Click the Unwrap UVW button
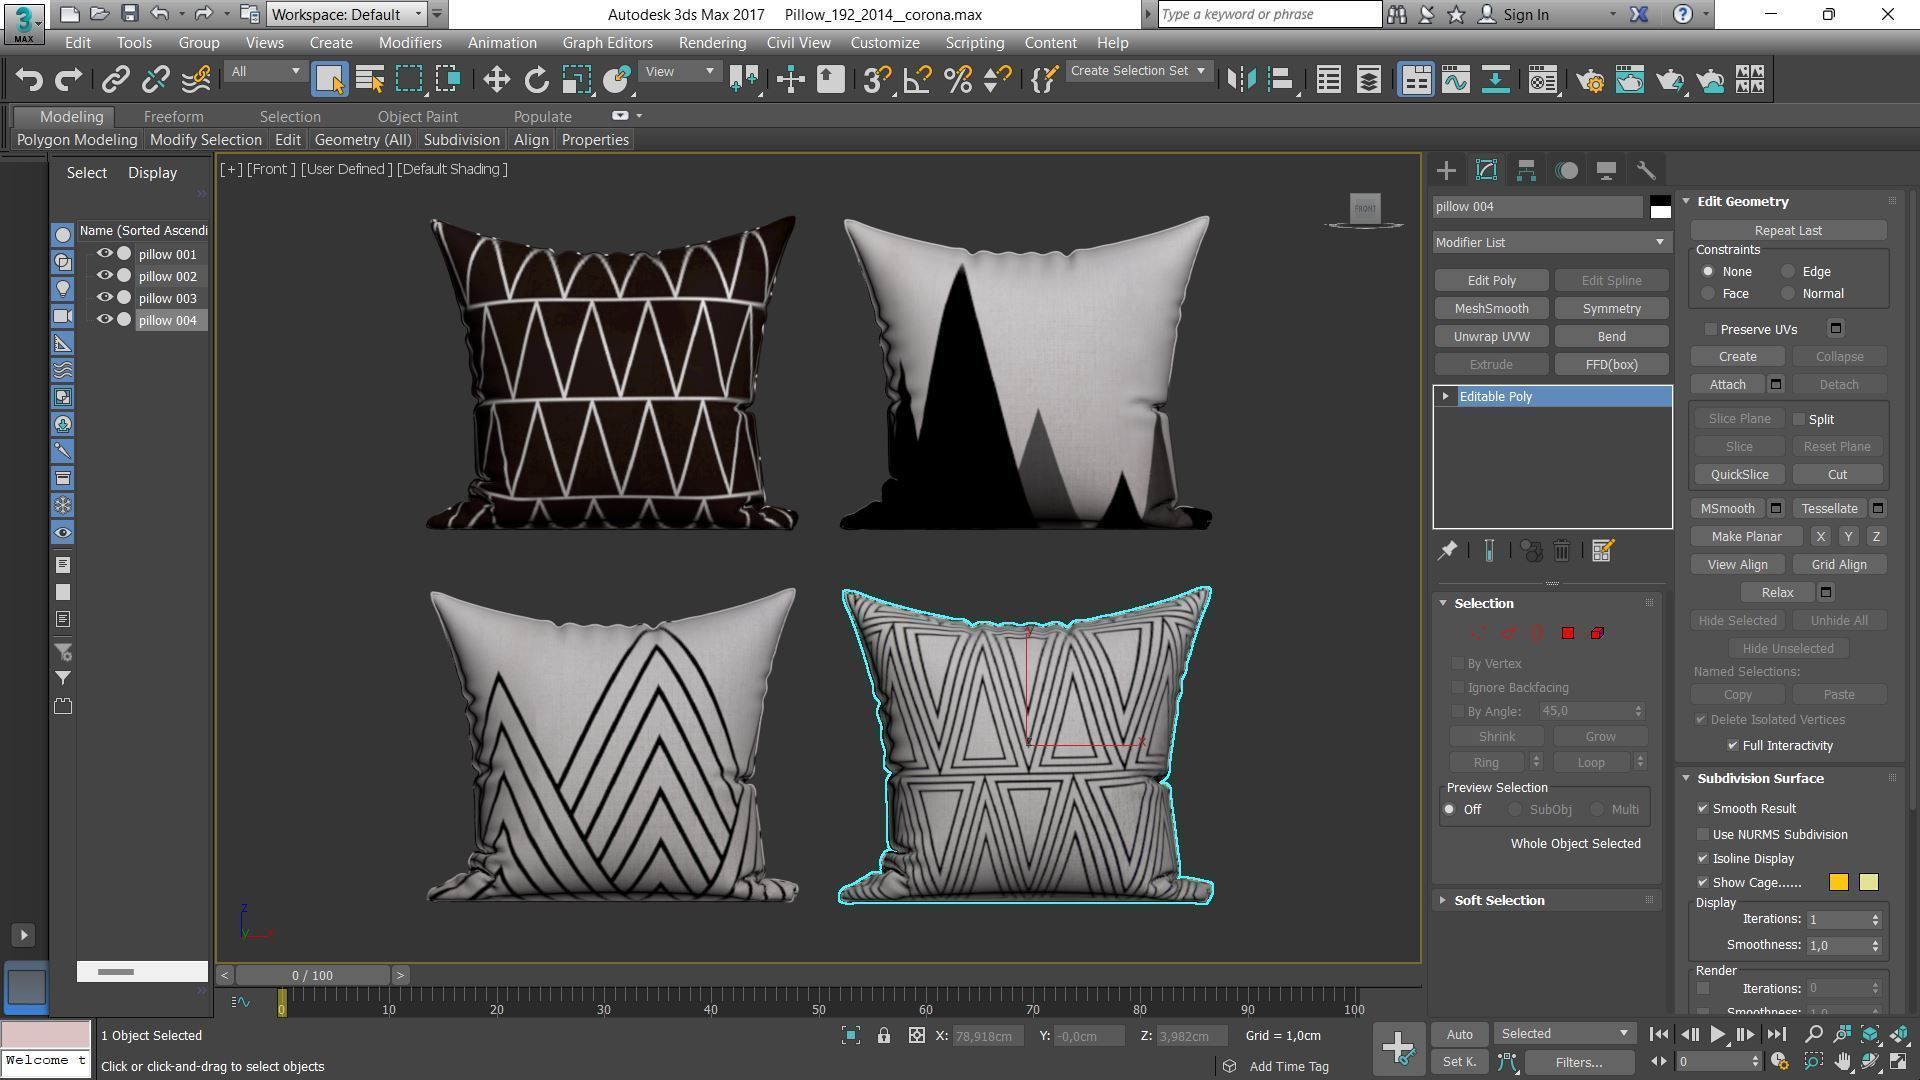This screenshot has height=1080, width=1920. 1491,337
